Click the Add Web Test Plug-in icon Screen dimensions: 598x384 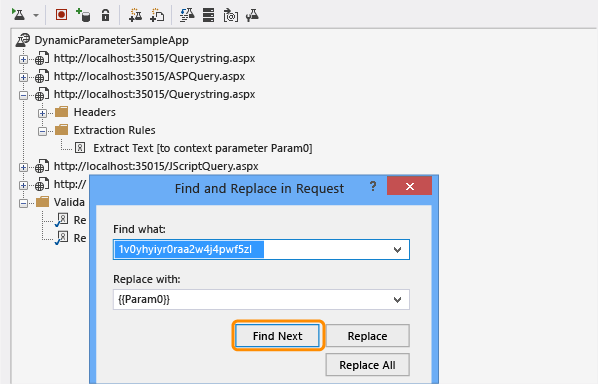coord(135,15)
